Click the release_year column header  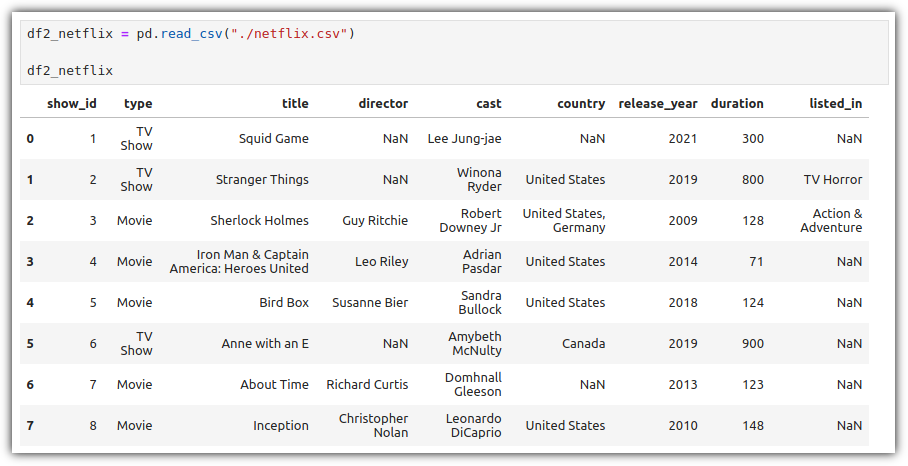[658, 104]
